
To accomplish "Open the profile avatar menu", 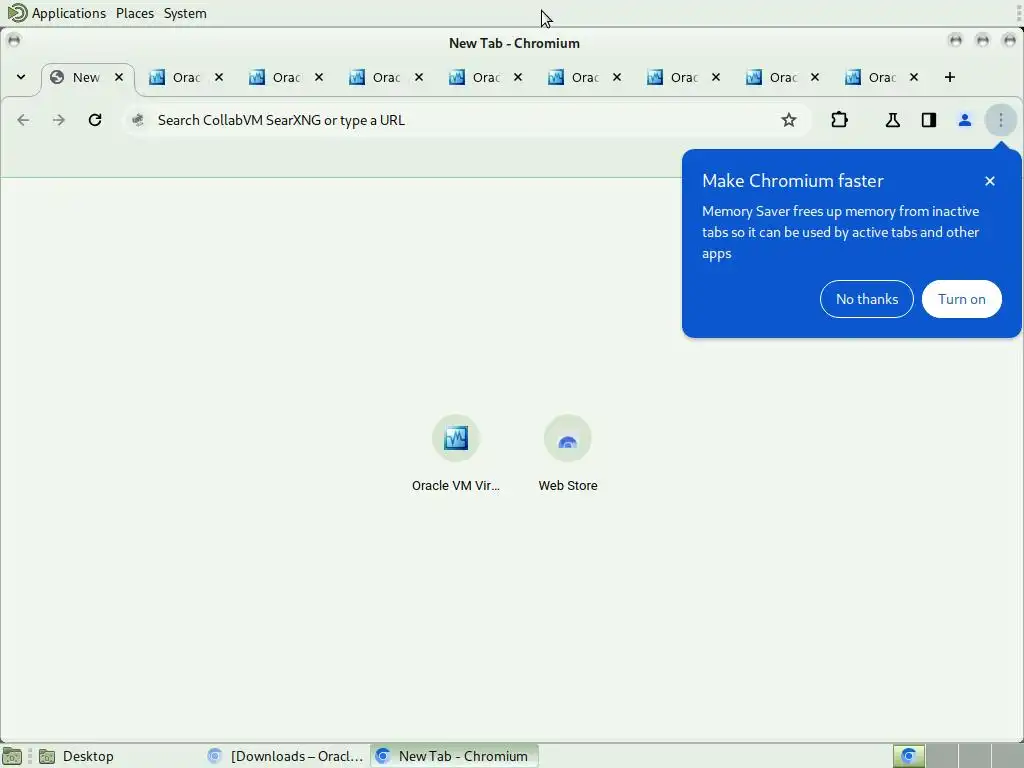I will tap(965, 120).
